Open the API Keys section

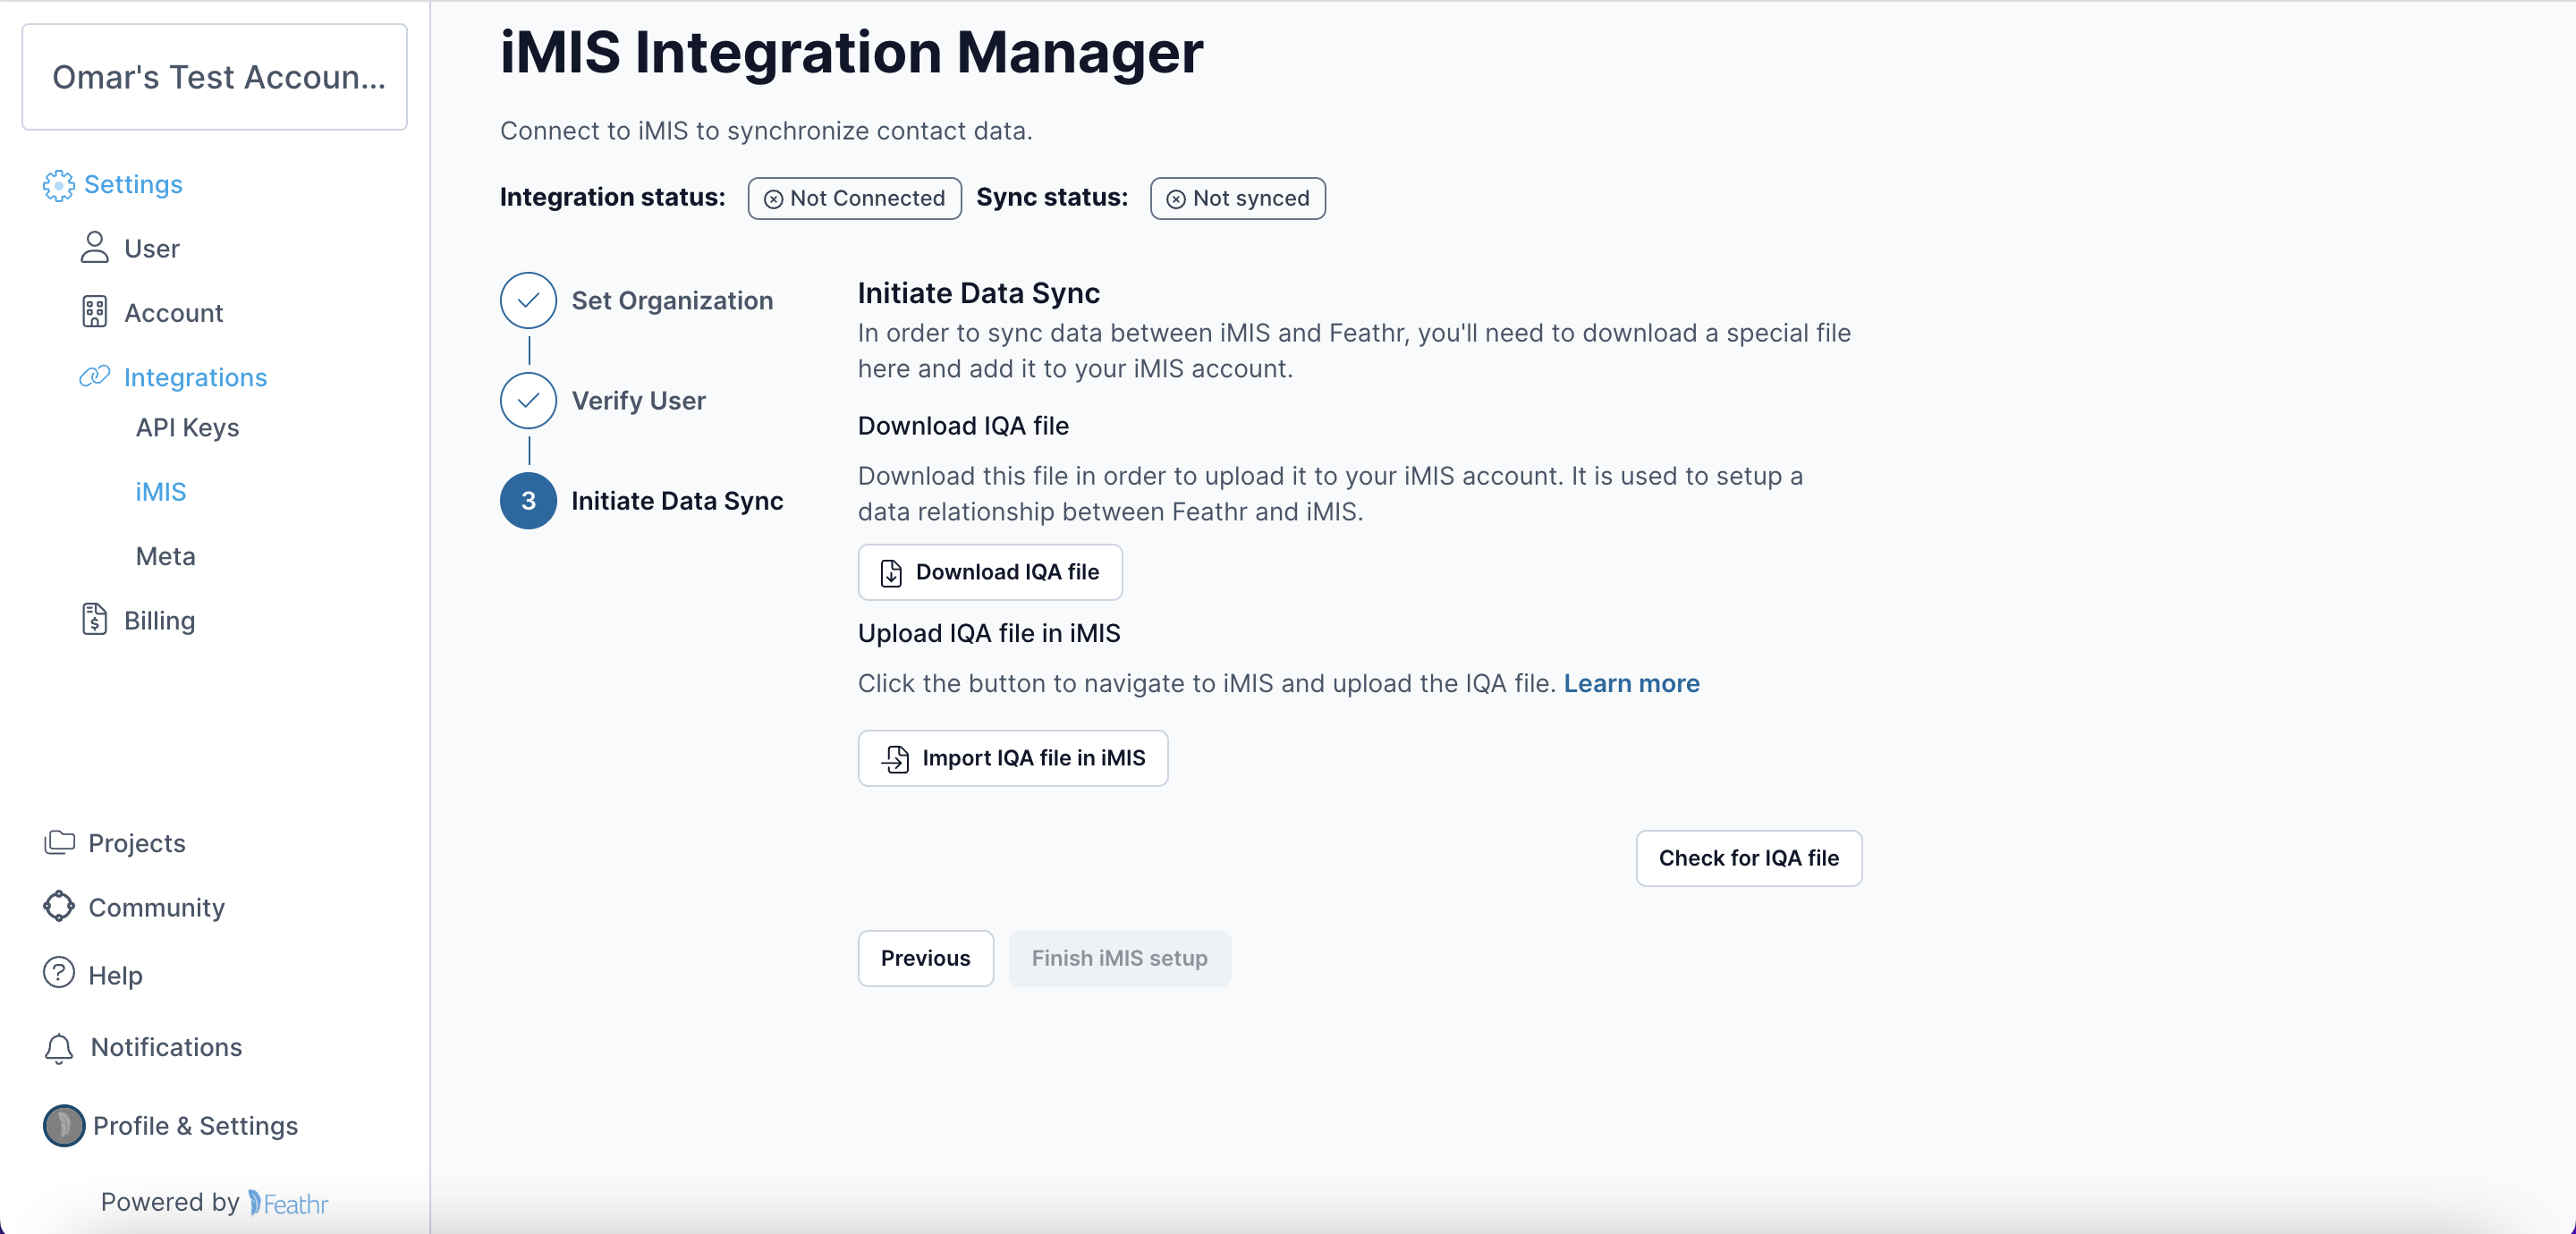point(186,428)
